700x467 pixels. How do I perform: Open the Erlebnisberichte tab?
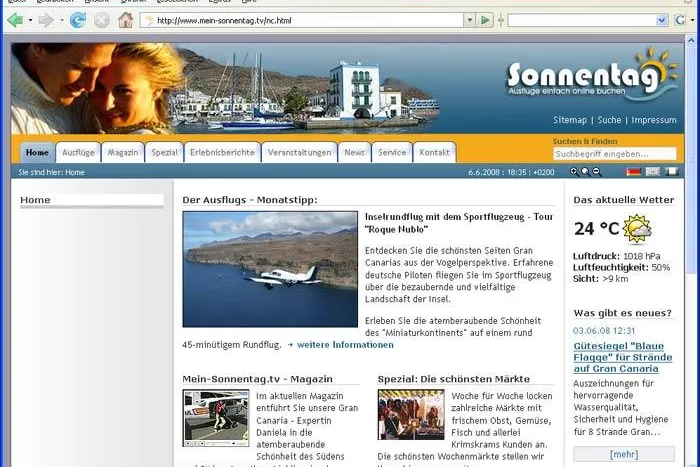click(222, 153)
